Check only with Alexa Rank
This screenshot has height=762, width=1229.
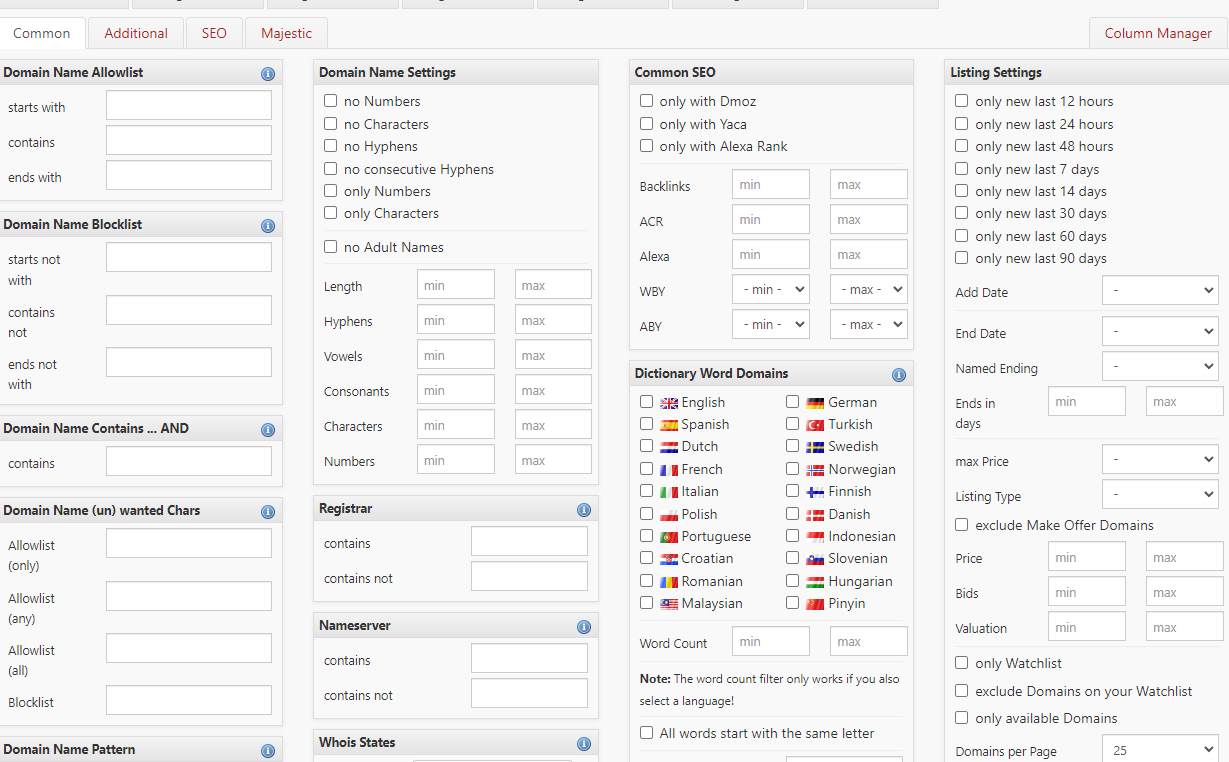pos(647,146)
